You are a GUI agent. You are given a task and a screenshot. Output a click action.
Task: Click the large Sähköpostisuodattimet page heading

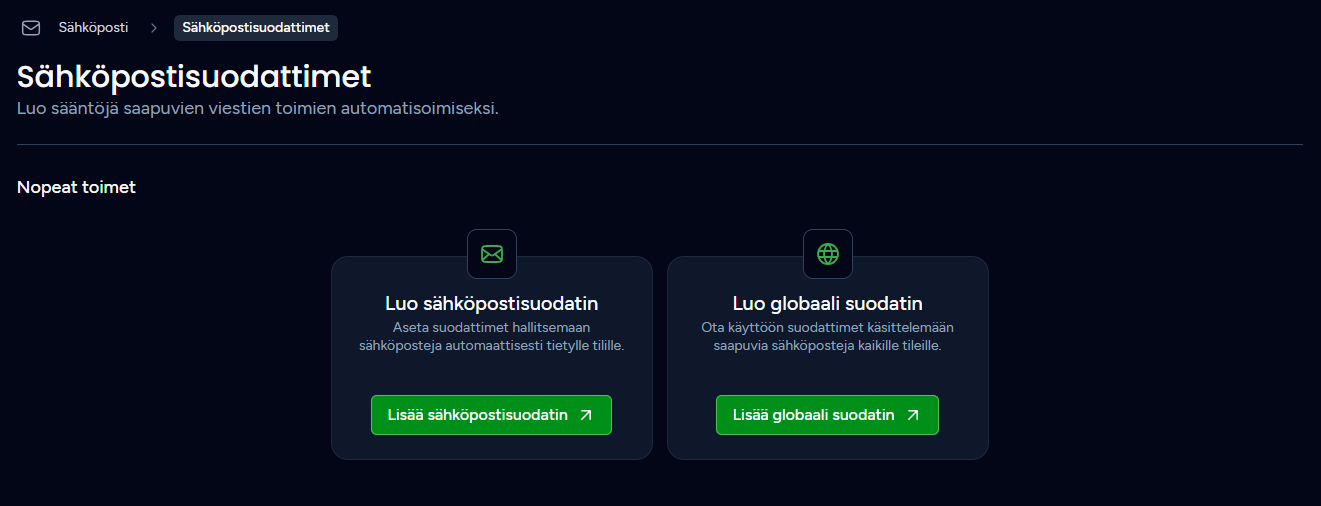tap(194, 77)
